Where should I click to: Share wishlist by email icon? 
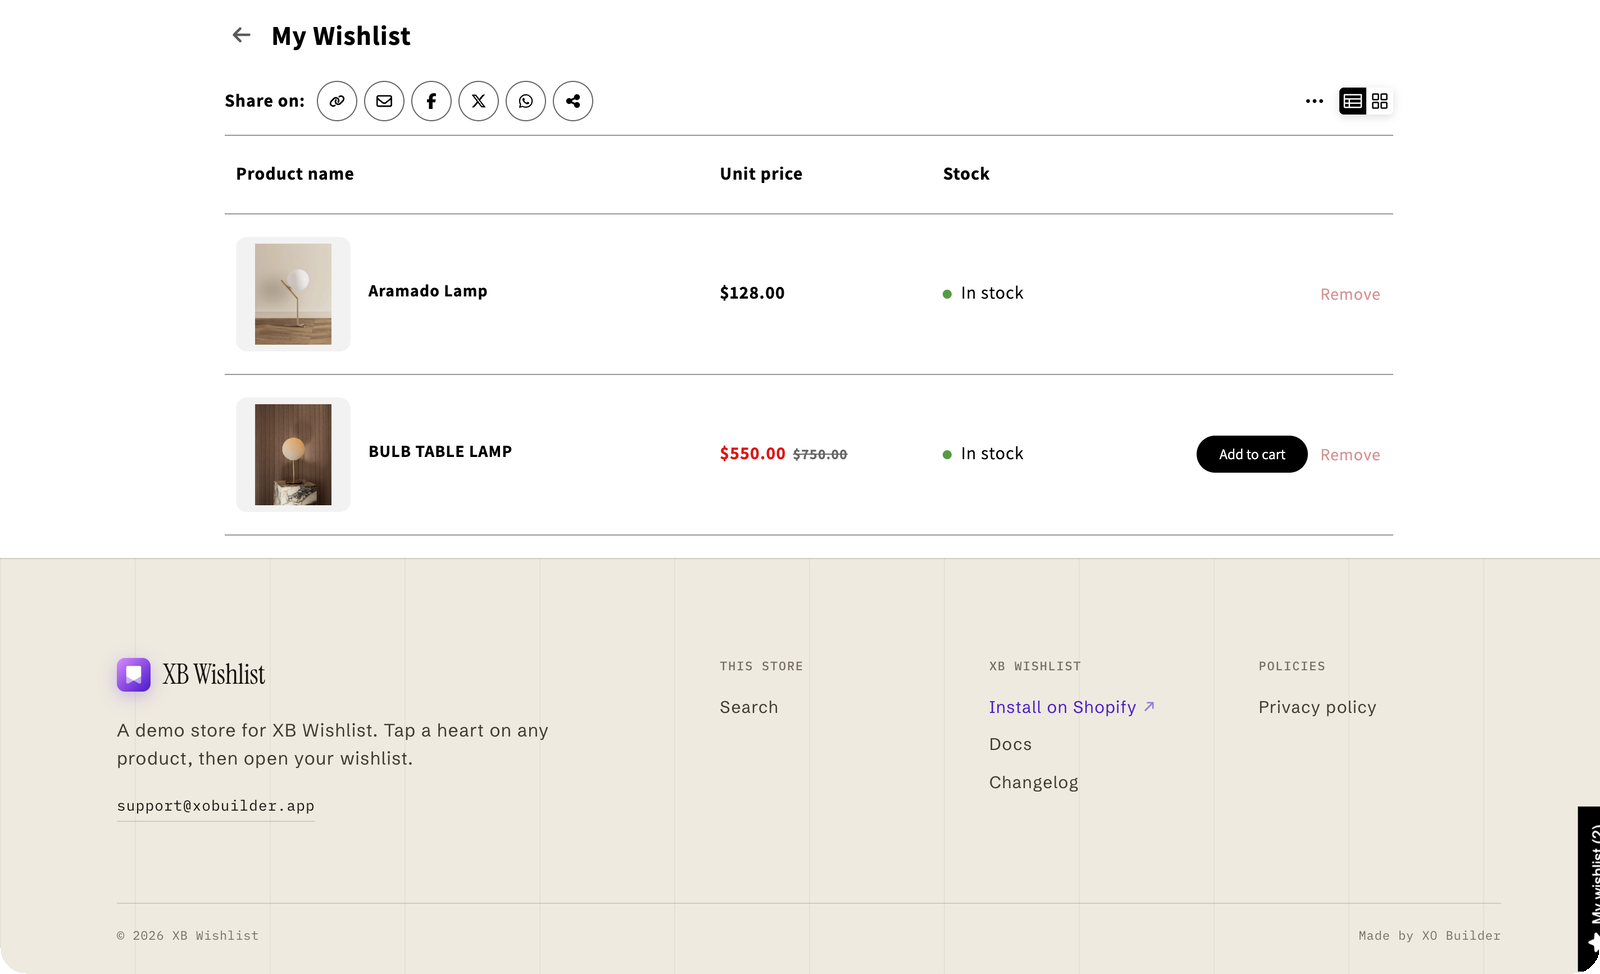[x=384, y=101]
